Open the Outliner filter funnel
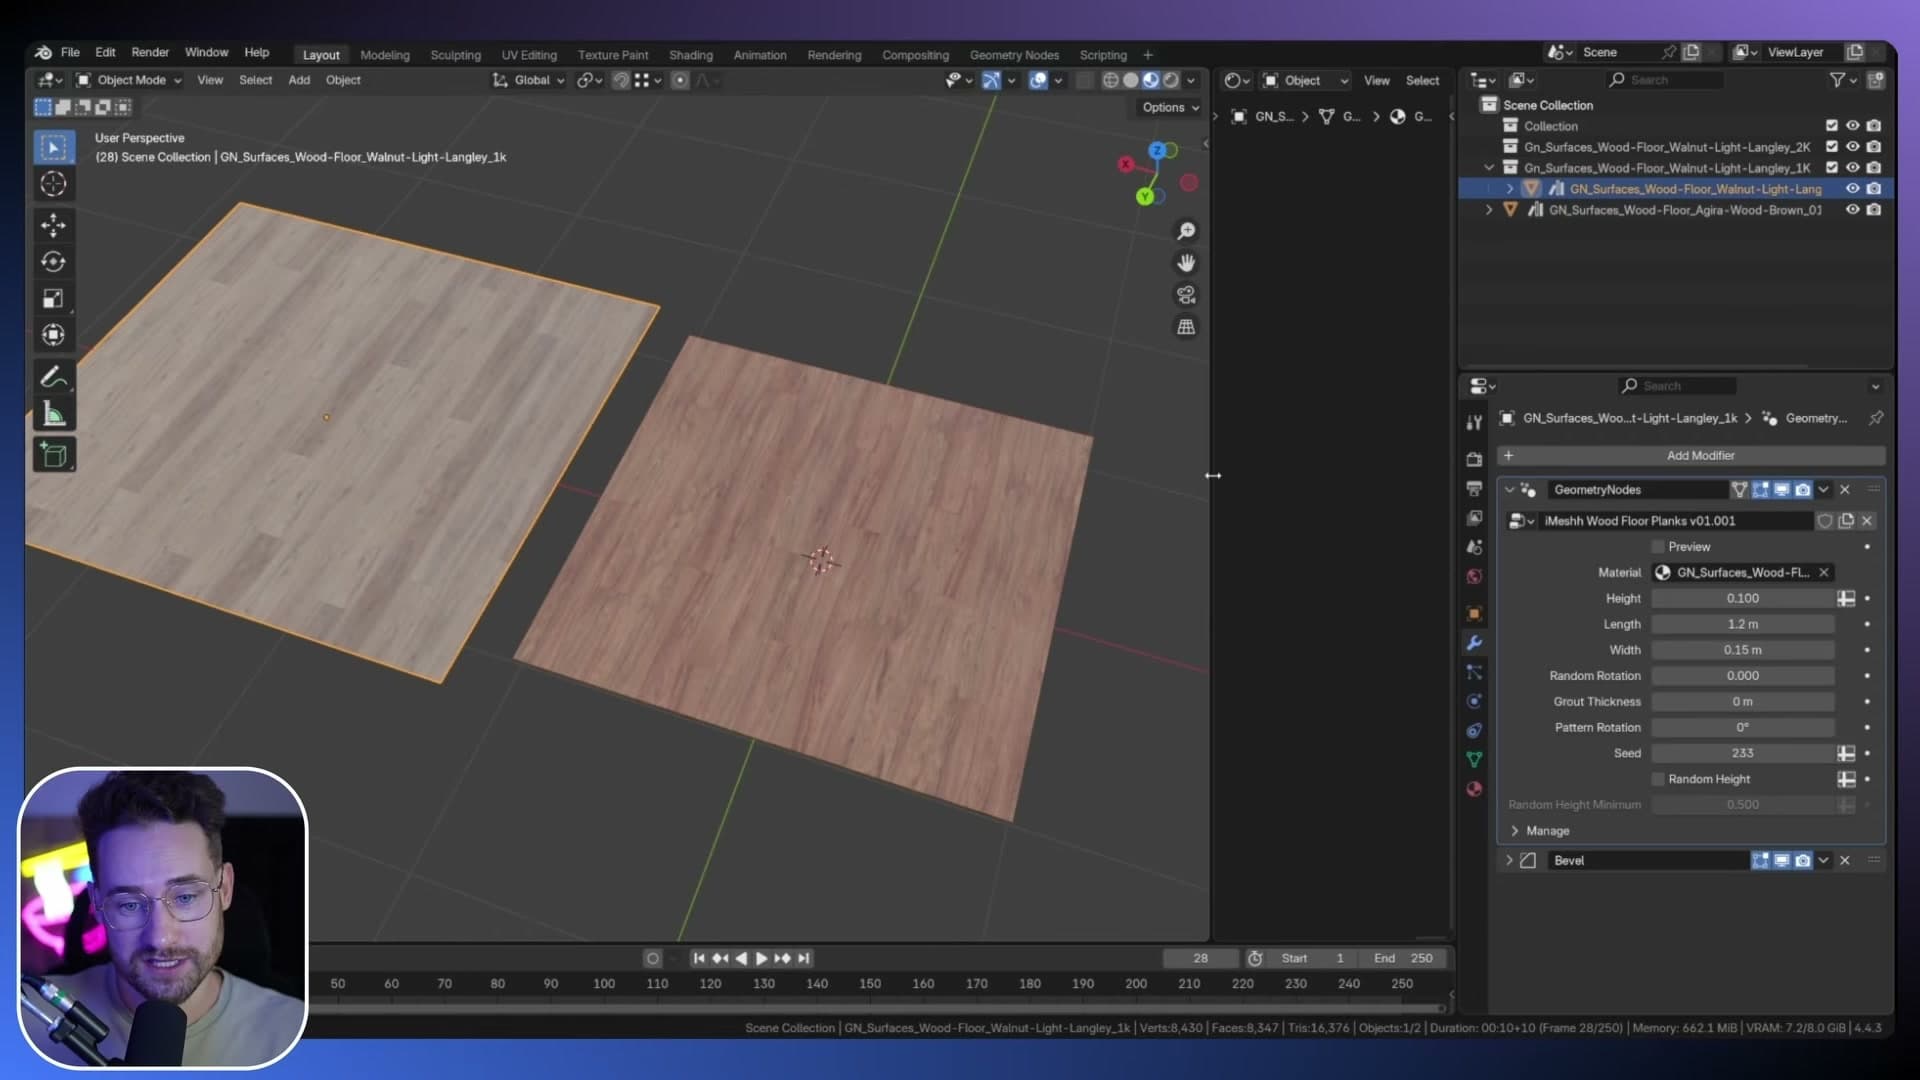The width and height of the screenshot is (1920, 1080). [1837, 80]
